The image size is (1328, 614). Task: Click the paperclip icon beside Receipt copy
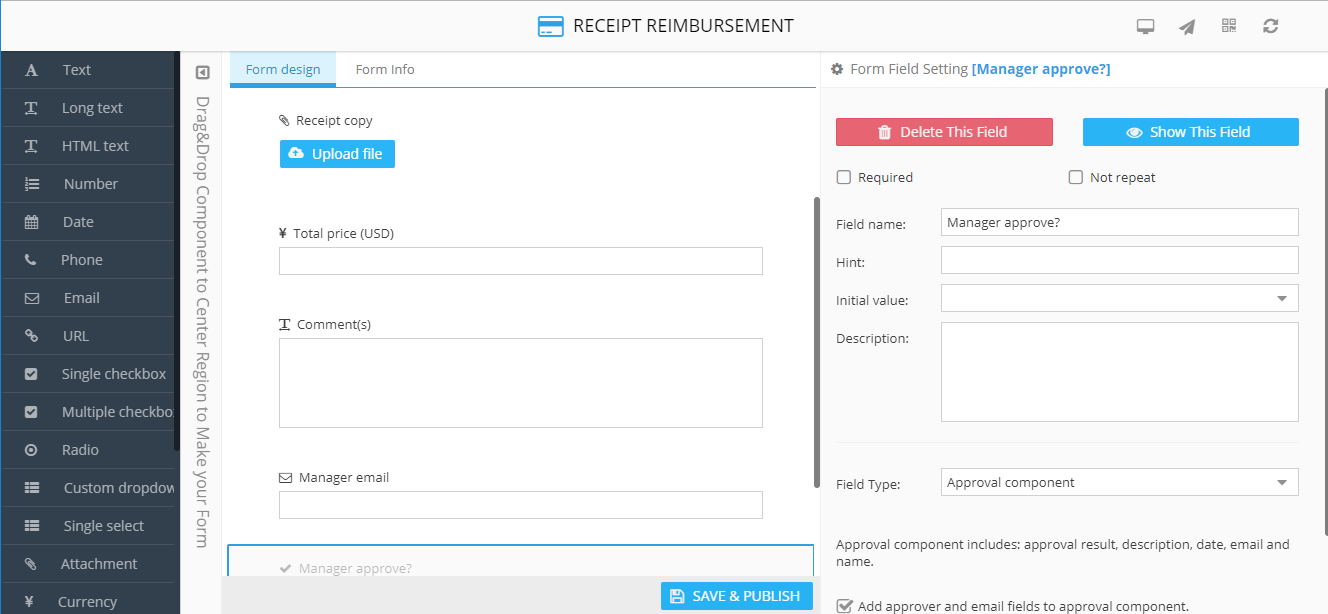click(284, 120)
